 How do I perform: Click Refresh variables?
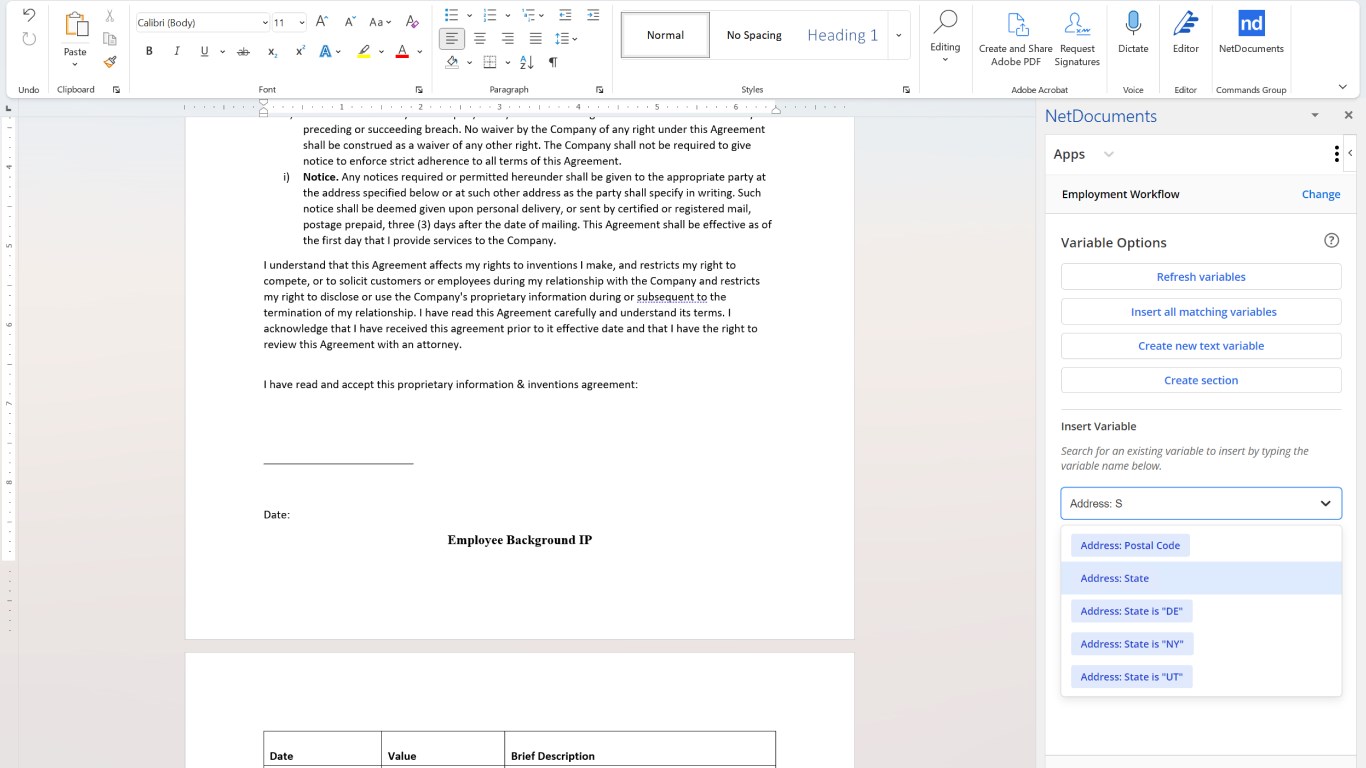click(1201, 277)
